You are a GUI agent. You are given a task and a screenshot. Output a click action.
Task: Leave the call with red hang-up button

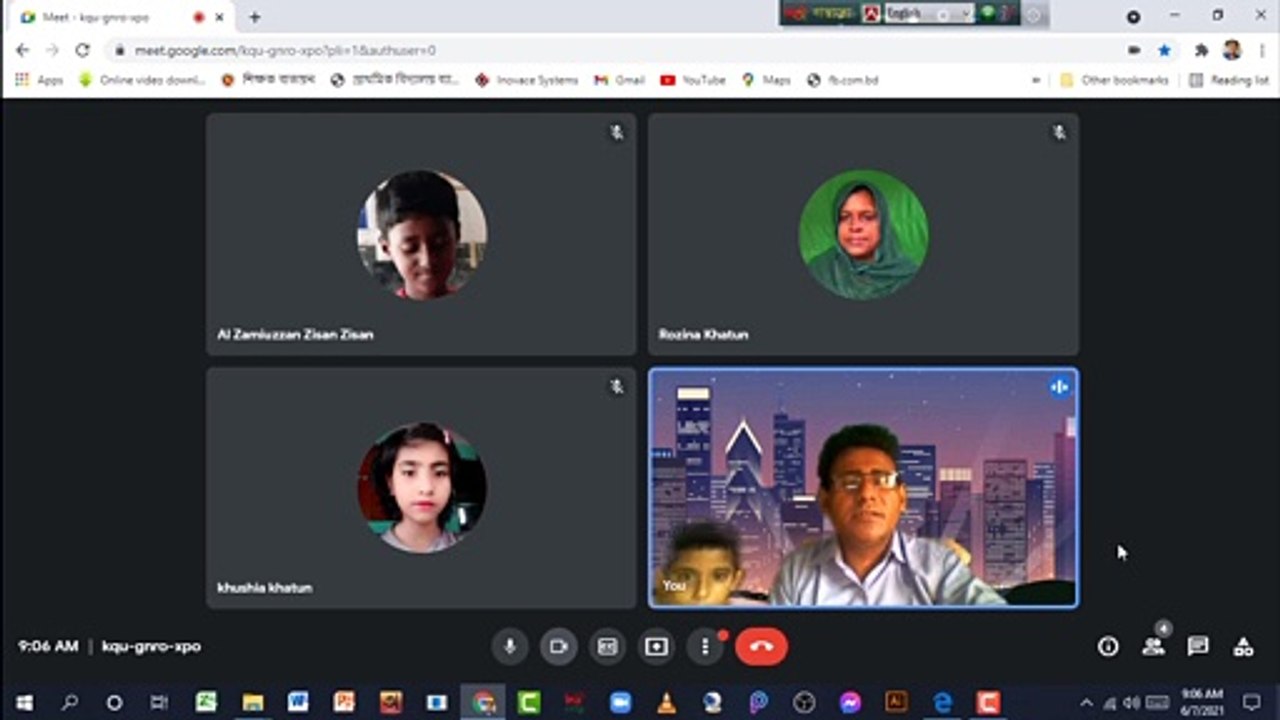click(761, 647)
